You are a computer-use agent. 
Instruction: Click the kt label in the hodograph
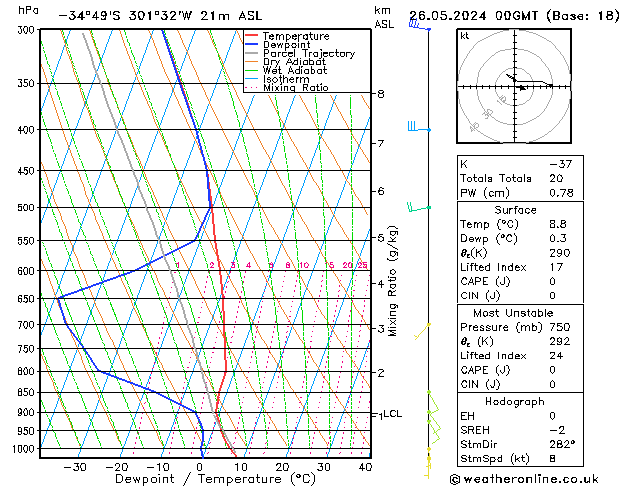point(464,36)
